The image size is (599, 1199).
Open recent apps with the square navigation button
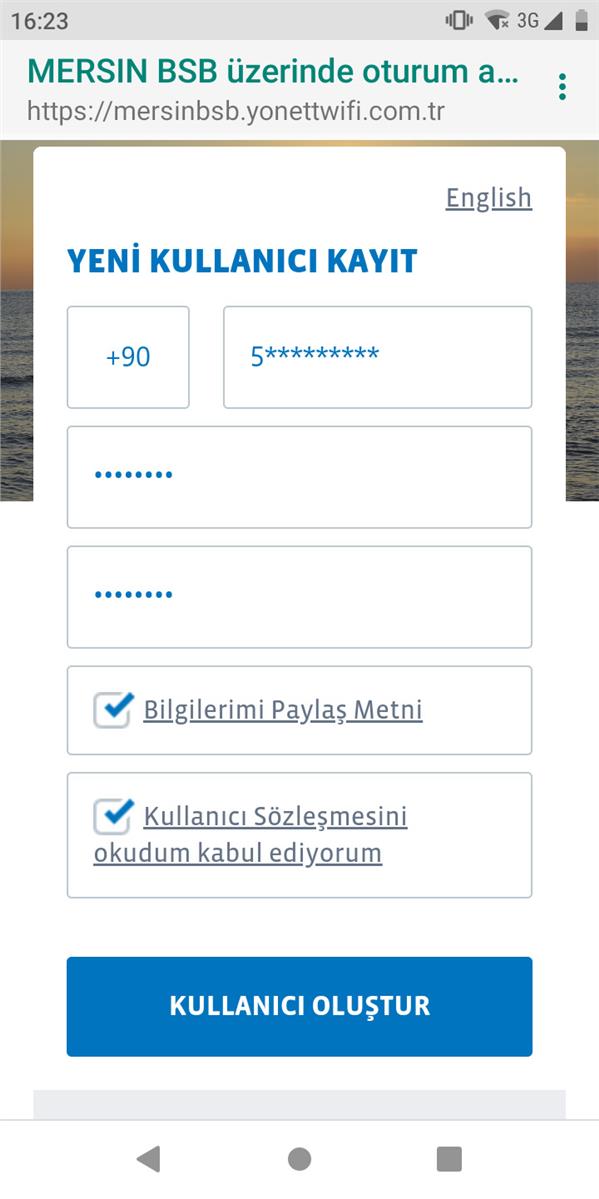click(x=448, y=1158)
